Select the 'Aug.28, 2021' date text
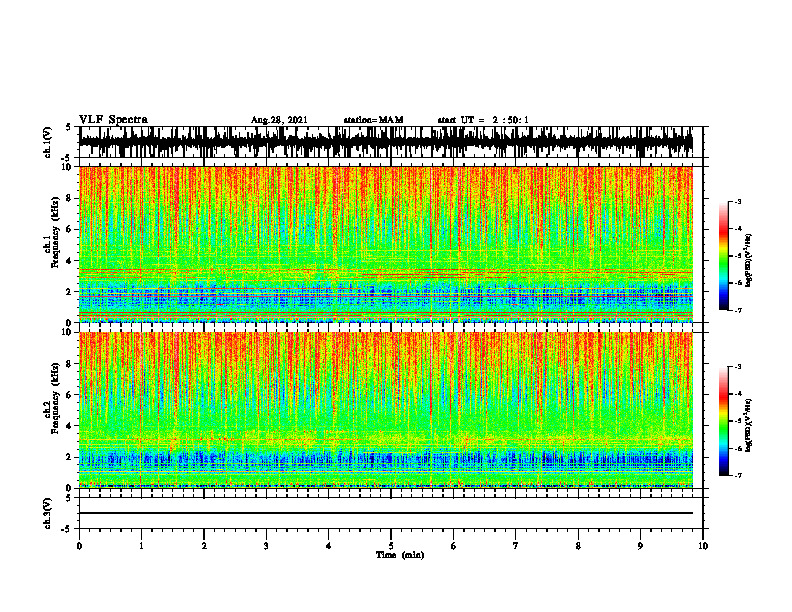The image size is (792, 612). (279, 120)
